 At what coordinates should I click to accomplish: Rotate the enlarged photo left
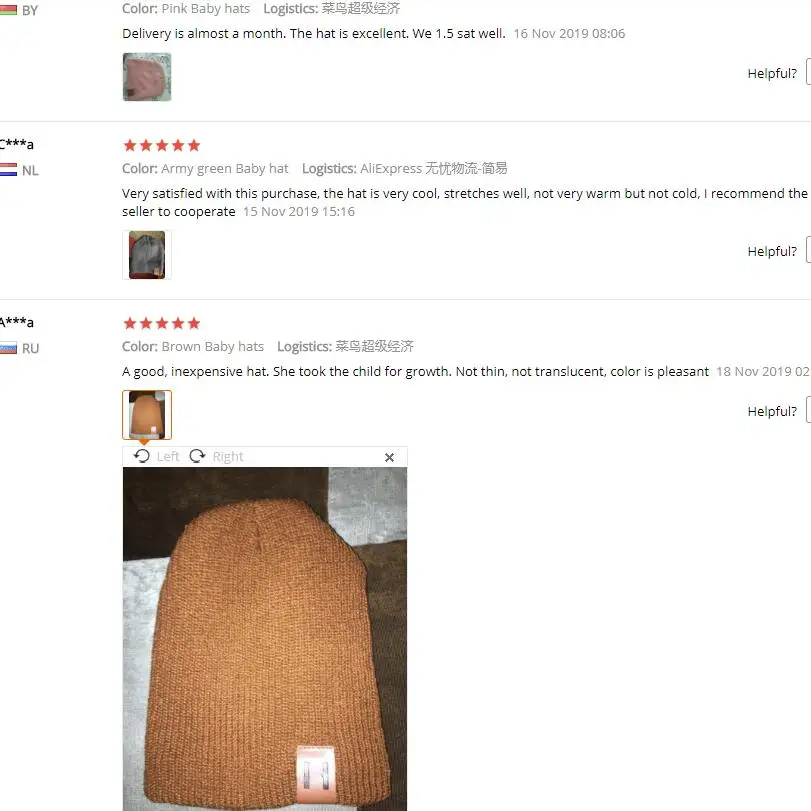(x=142, y=456)
